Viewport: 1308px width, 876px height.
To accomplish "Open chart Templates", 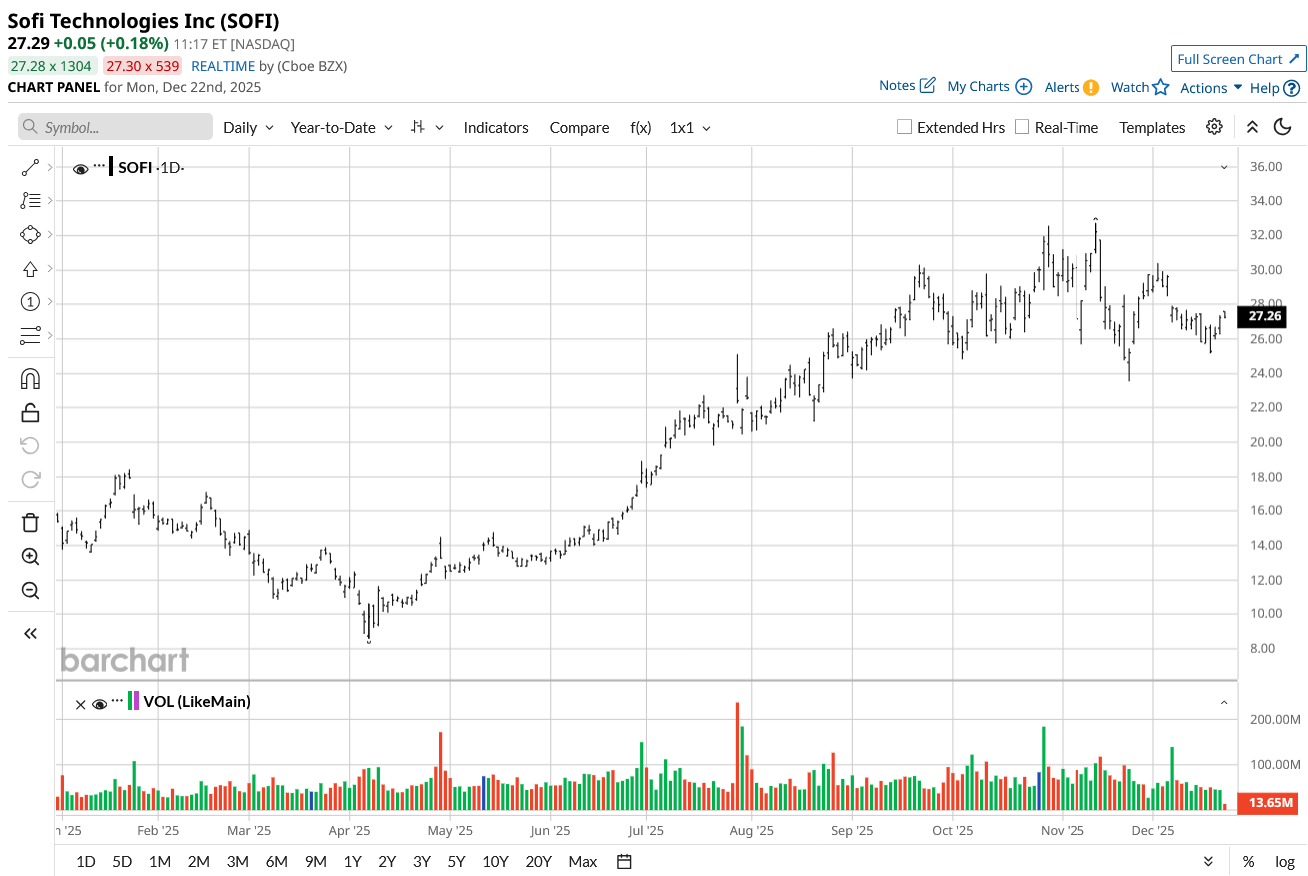I will pyautogui.click(x=1152, y=127).
